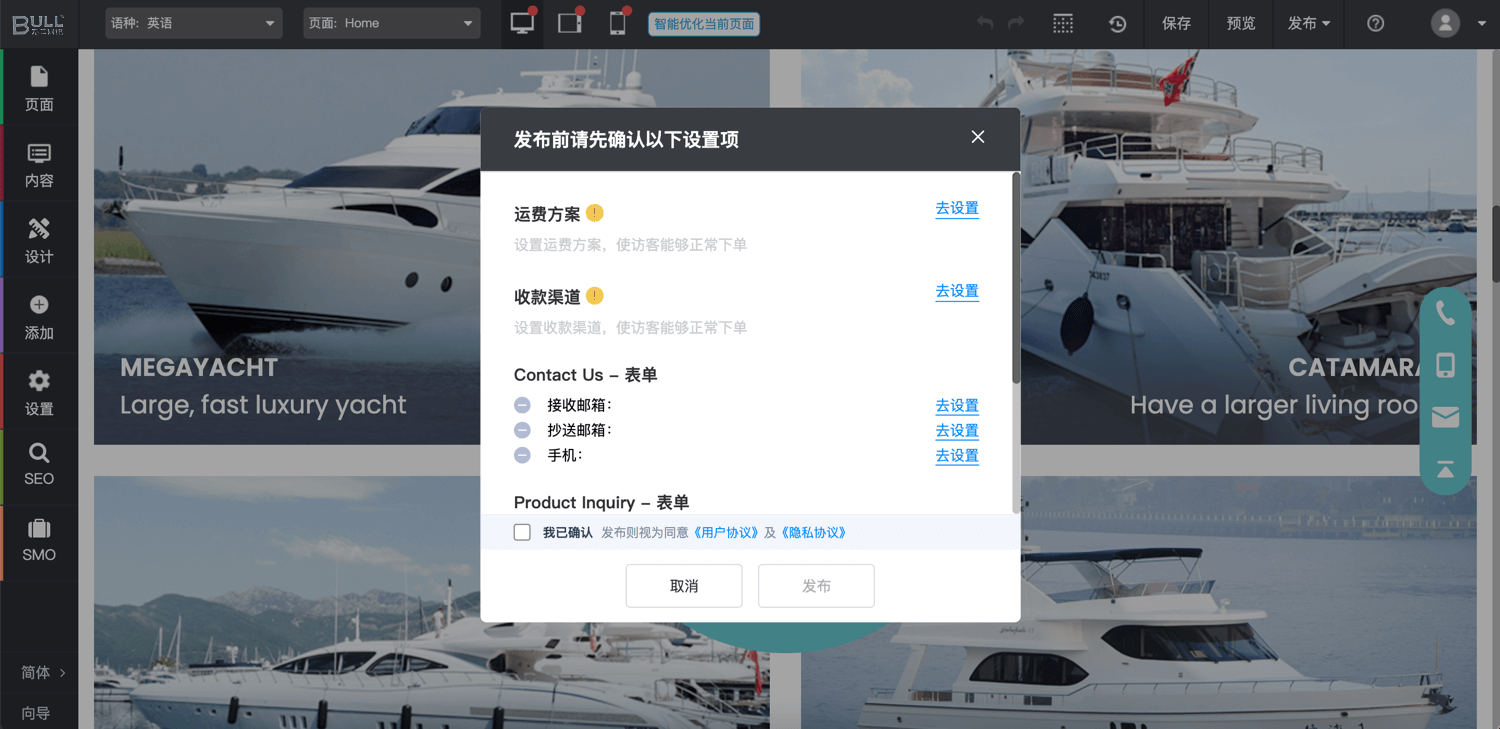Switch to tablet view icon
The height and width of the screenshot is (729, 1500).
pos(570,23)
